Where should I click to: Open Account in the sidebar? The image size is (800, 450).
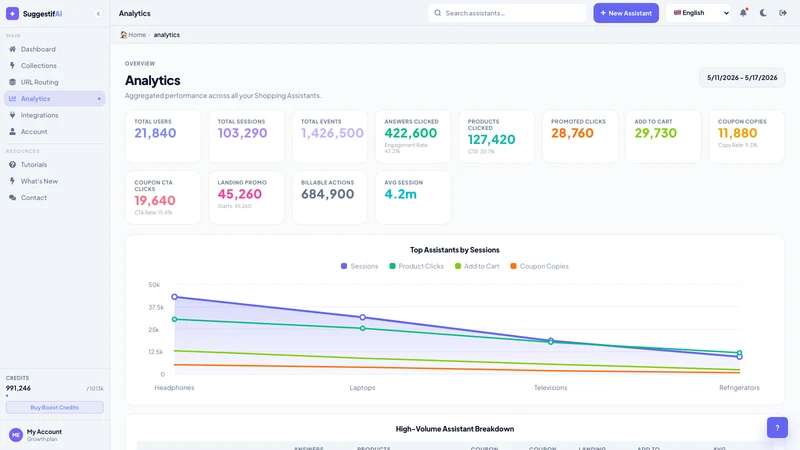55,132
